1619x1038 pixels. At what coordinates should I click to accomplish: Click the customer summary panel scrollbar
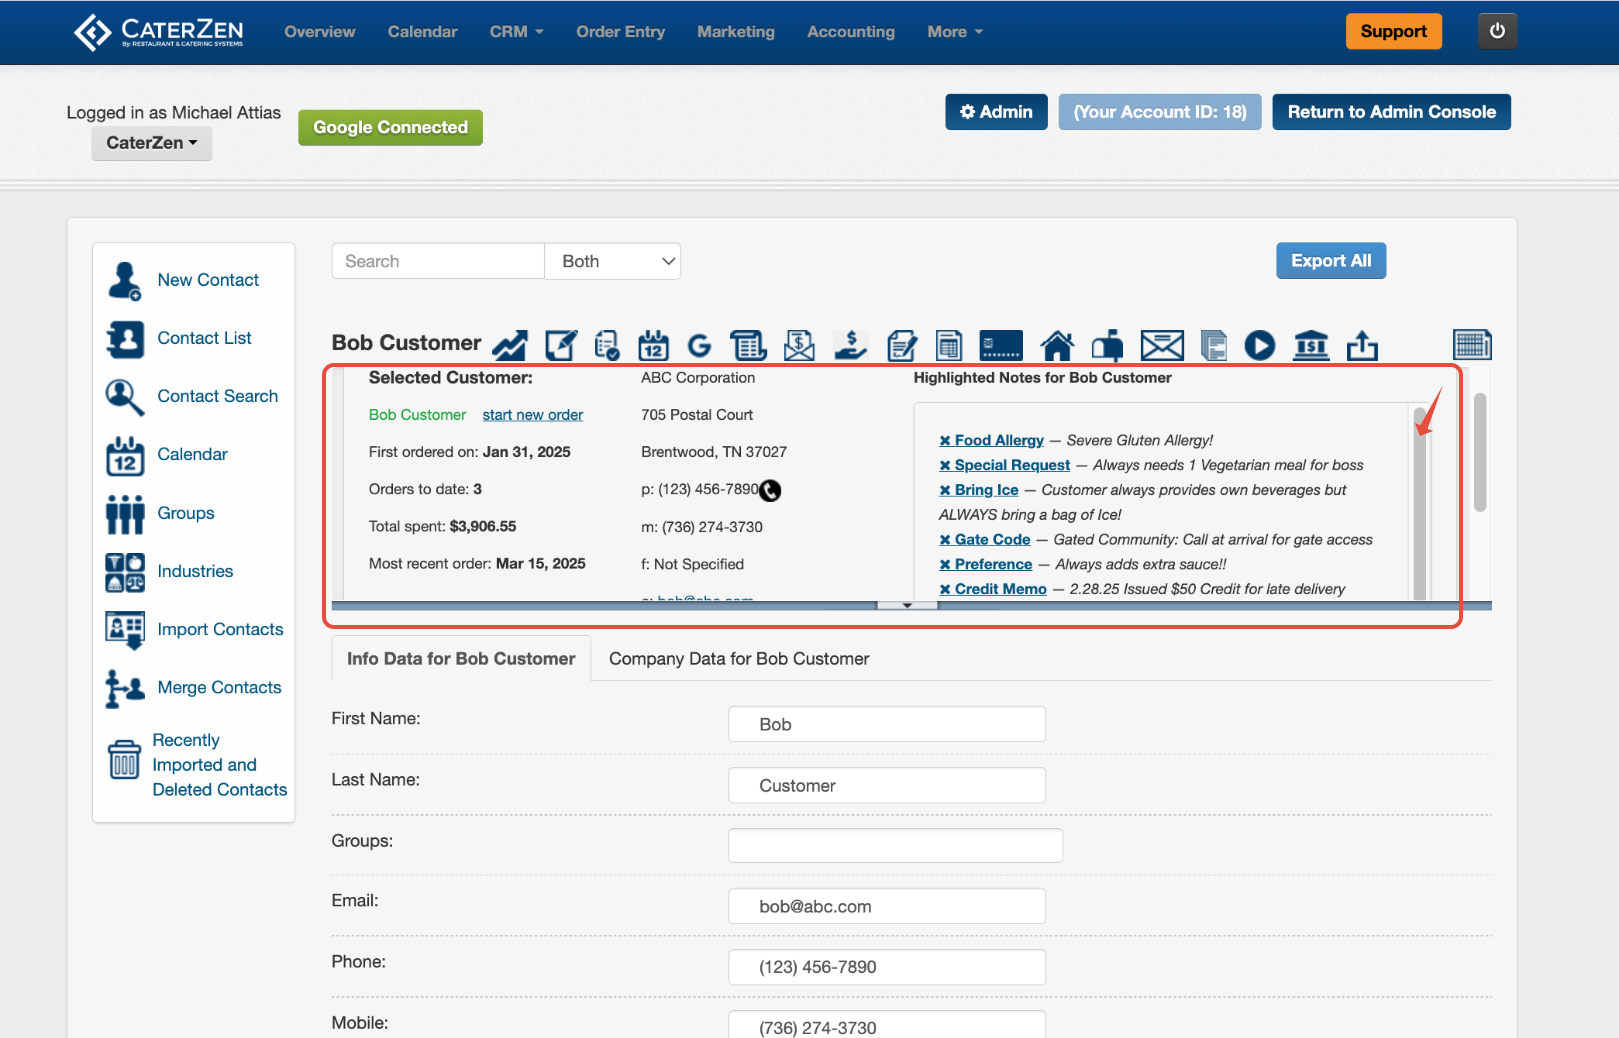click(x=1480, y=452)
